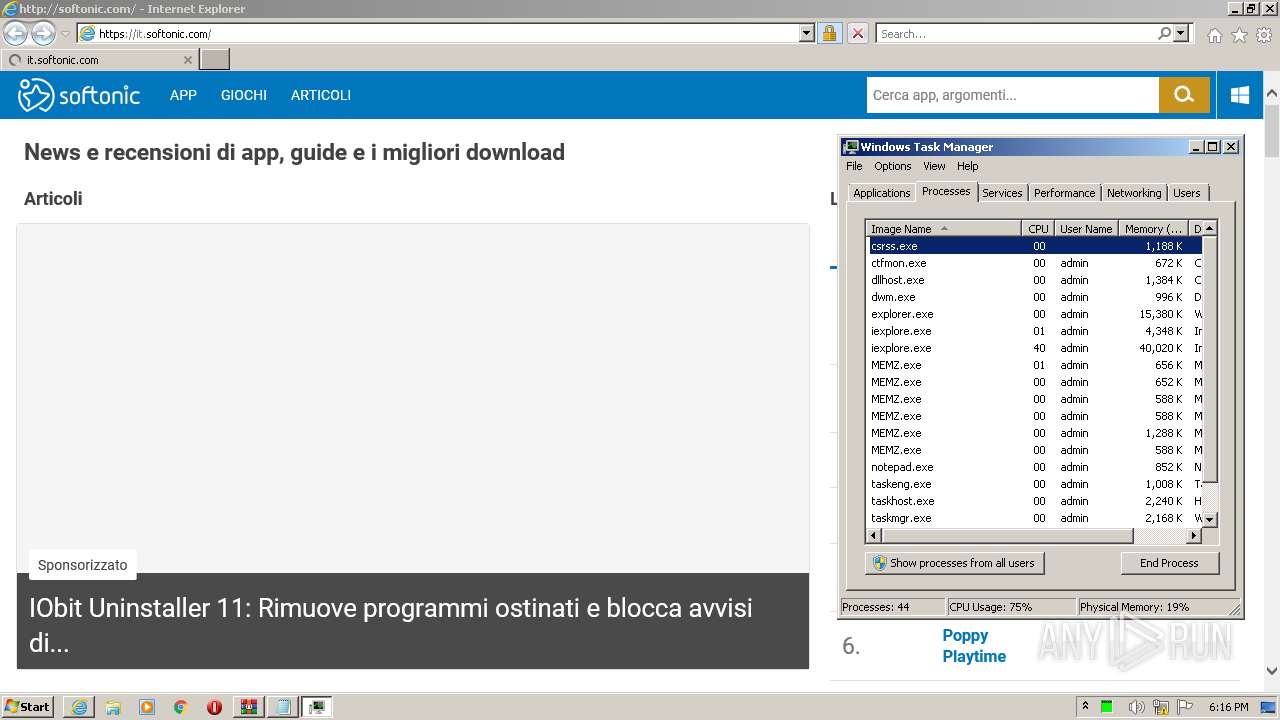Open Task Manager Help menu

pos(967,166)
